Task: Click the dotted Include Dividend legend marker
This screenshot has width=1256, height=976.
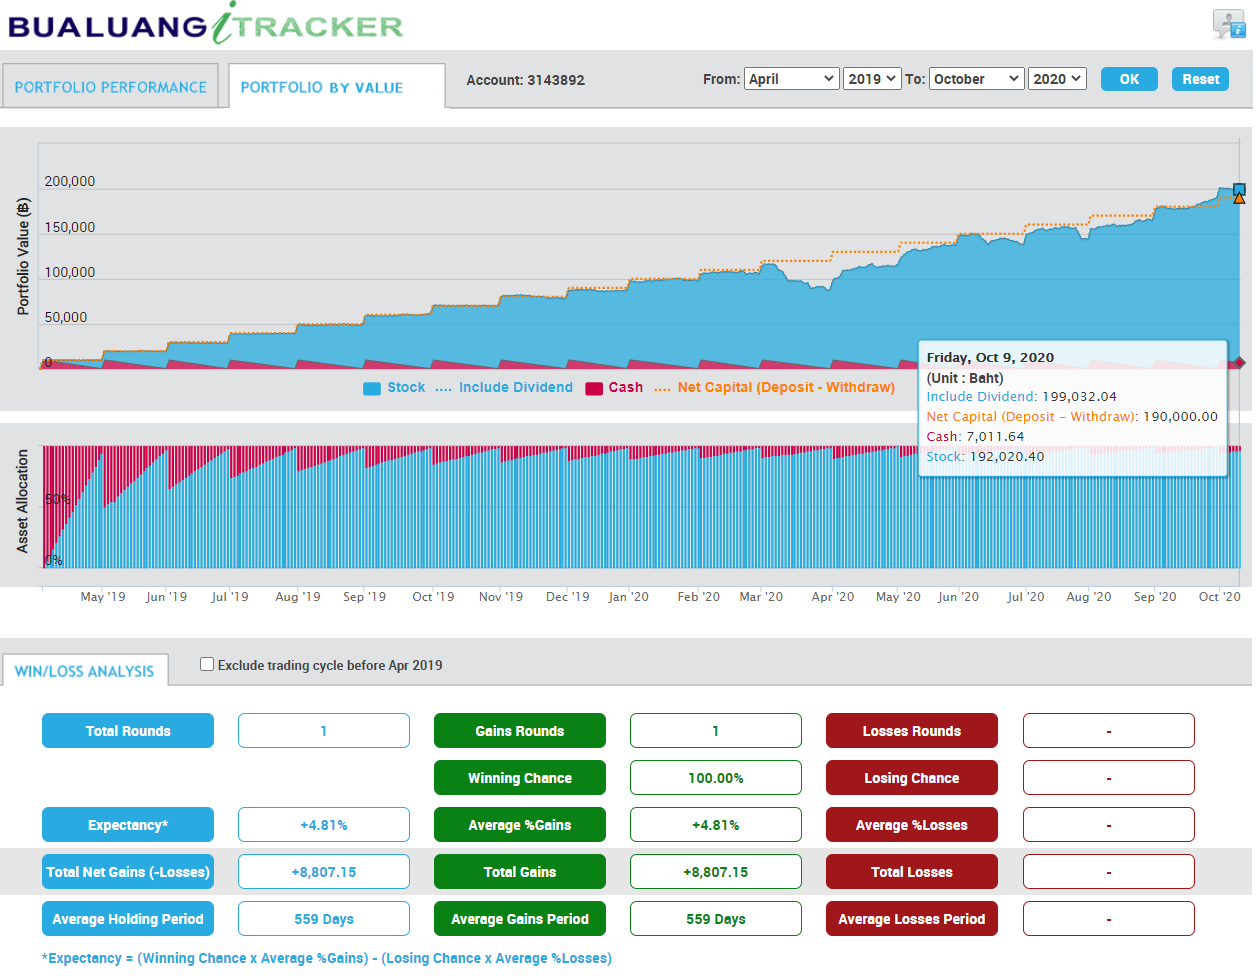Action: [443, 388]
